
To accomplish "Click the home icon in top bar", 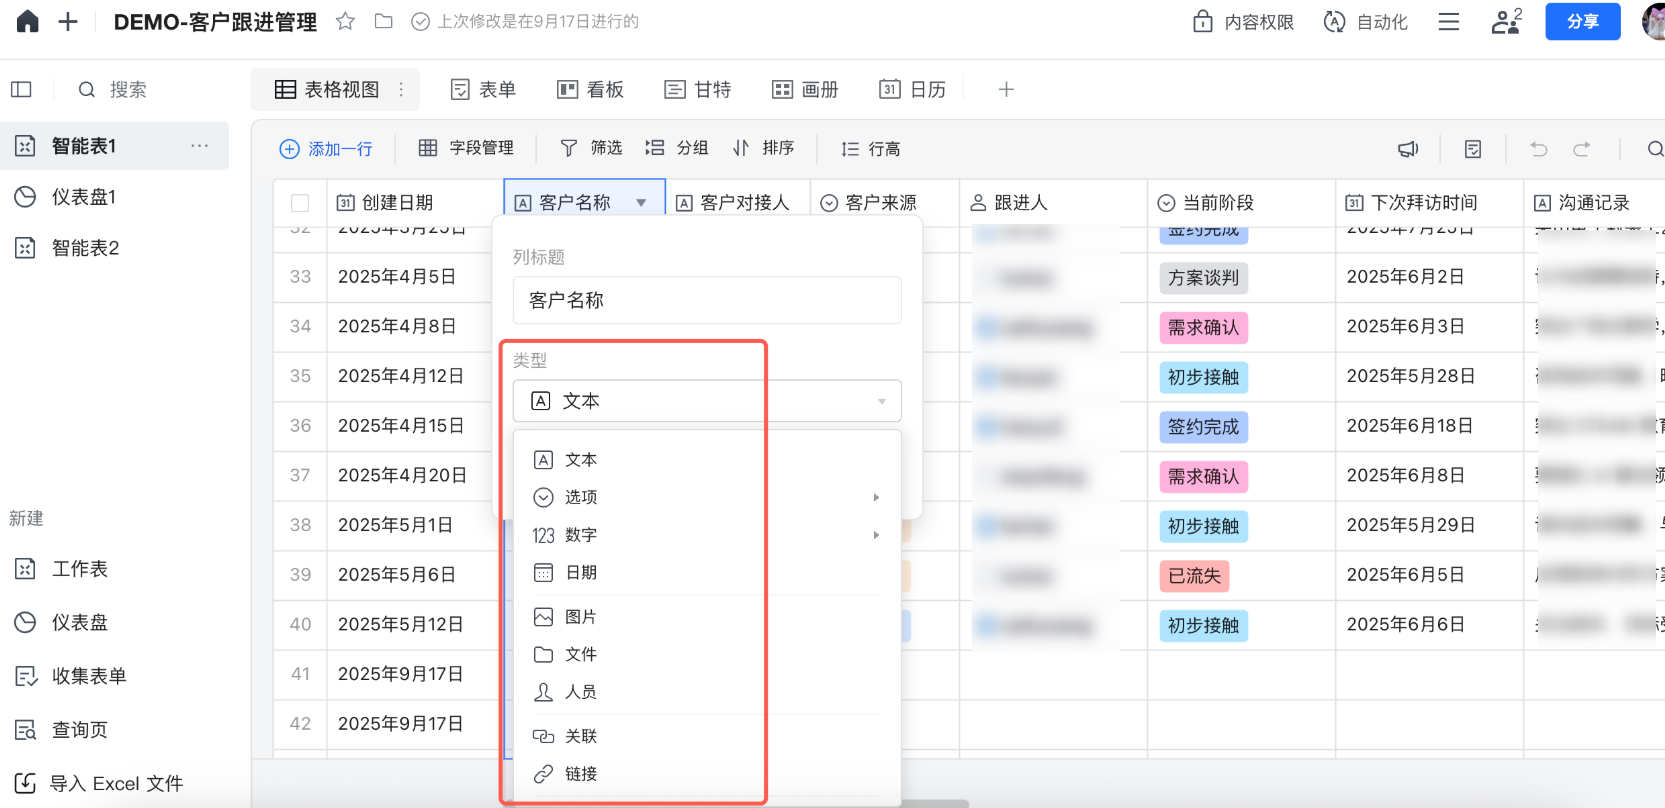I will click(x=28, y=22).
